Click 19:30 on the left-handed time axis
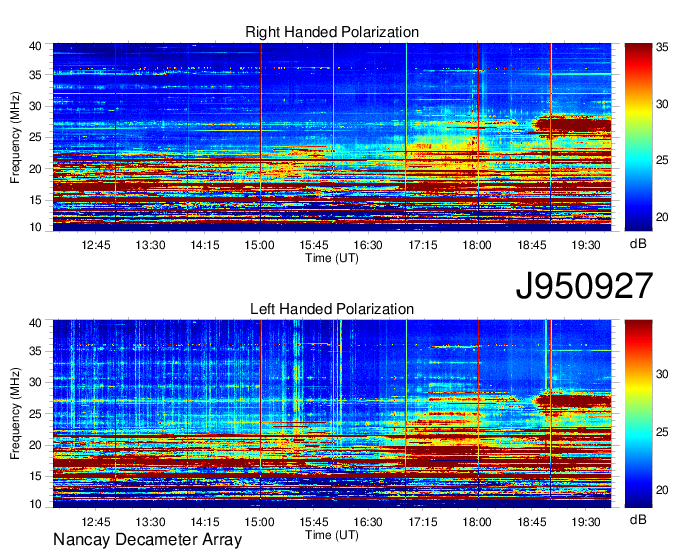The width and height of the screenshot is (680, 552). pyautogui.click(x=586, y=522)
